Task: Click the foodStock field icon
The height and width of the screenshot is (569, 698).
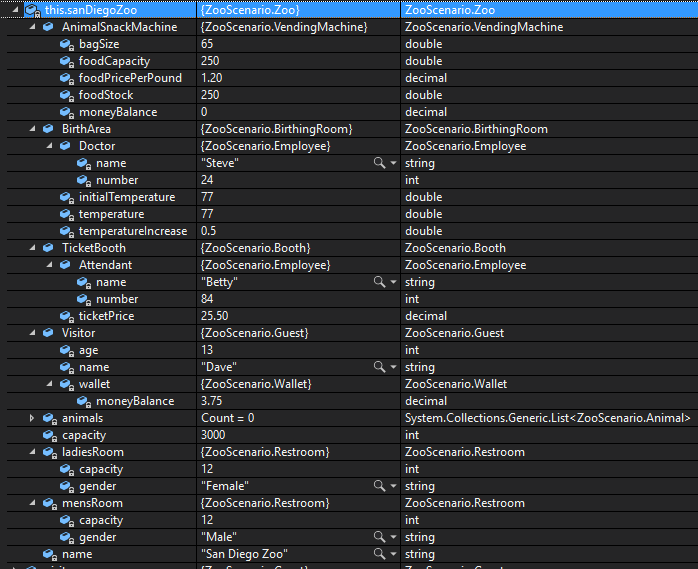Action: [67, 95]
